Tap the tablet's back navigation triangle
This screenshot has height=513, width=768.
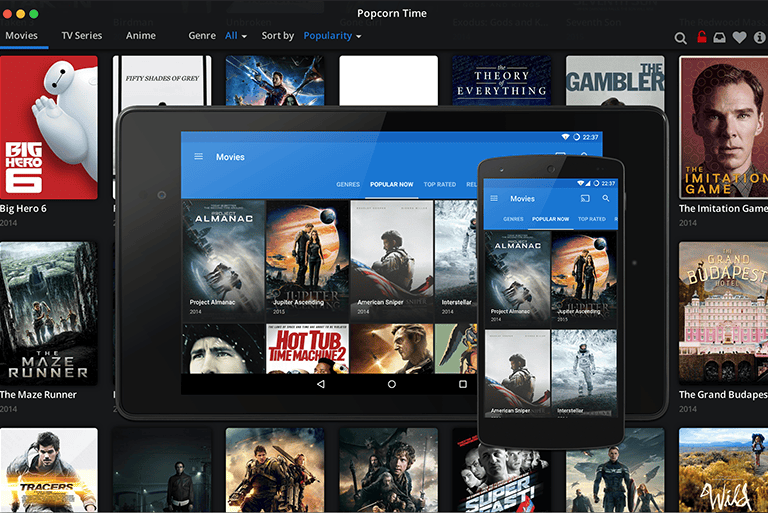pos(321,384)
